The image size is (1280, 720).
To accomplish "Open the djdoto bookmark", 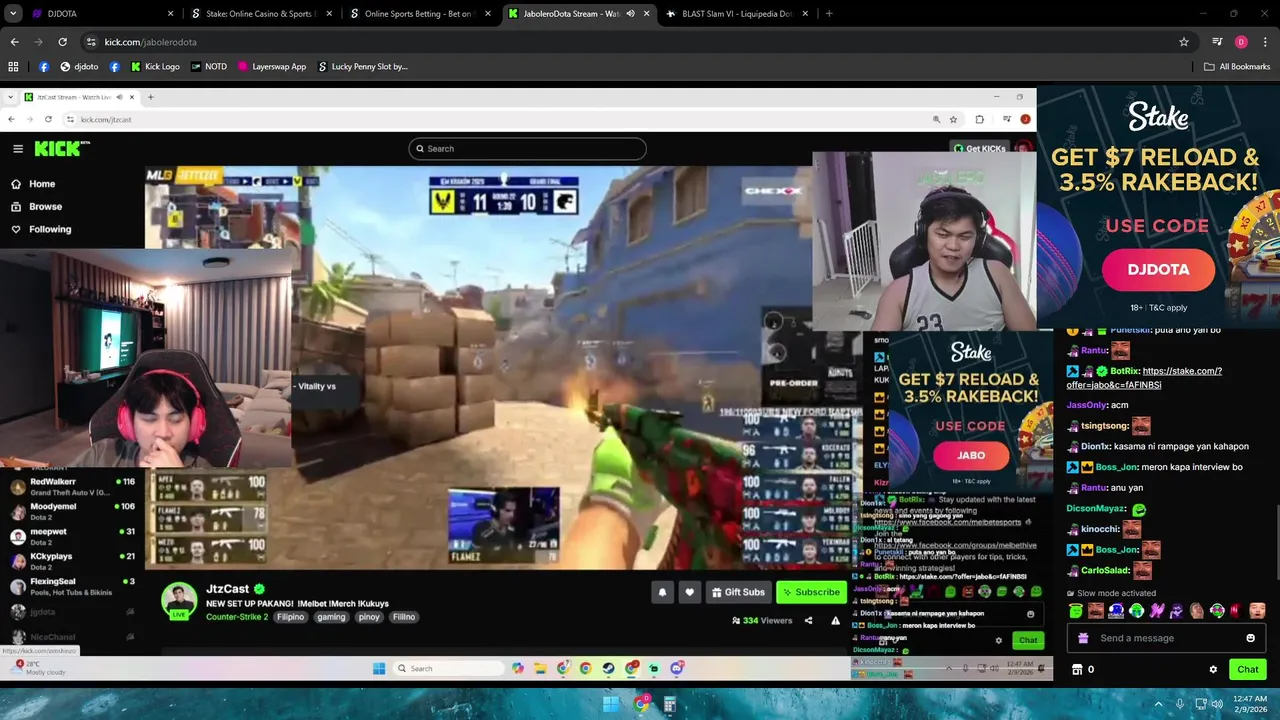I will [x=79, y=67].
